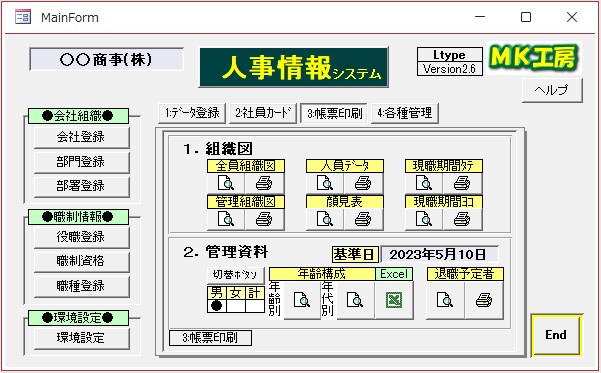601x373 pixels.
Task: Click the 部門登録 button
Action: (x=81, y=162)
